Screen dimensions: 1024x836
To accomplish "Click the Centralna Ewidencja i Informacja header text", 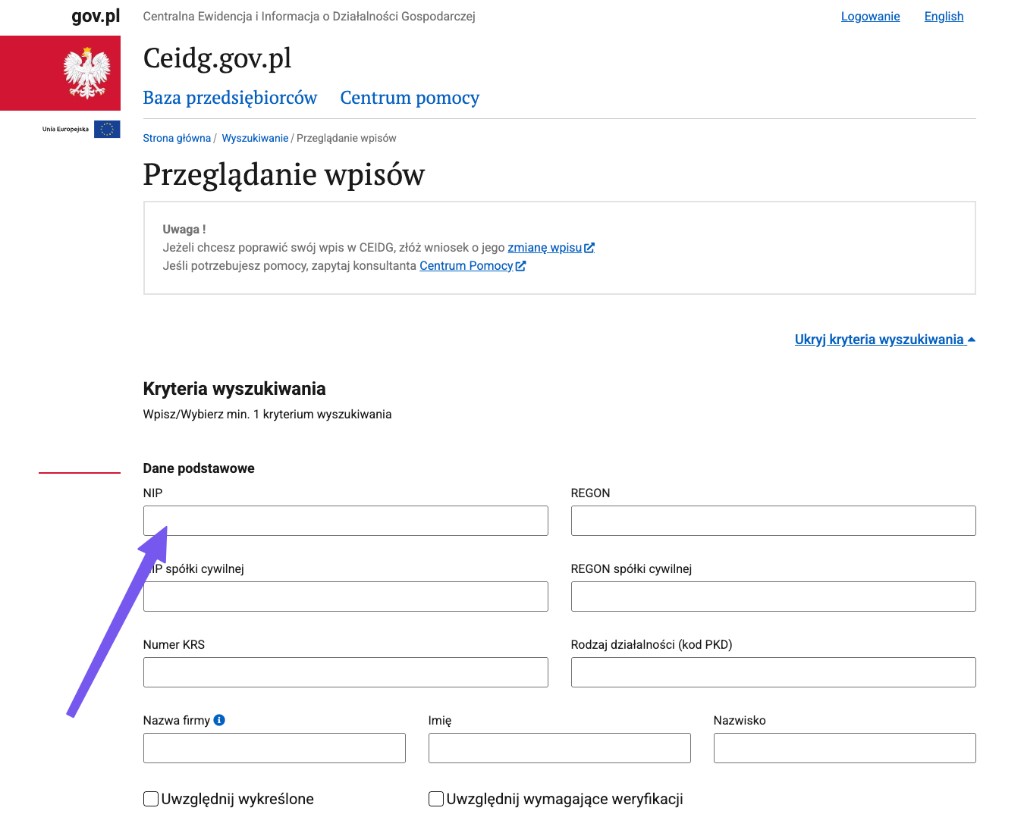I will pyautogui.click(x=309, y=16).
